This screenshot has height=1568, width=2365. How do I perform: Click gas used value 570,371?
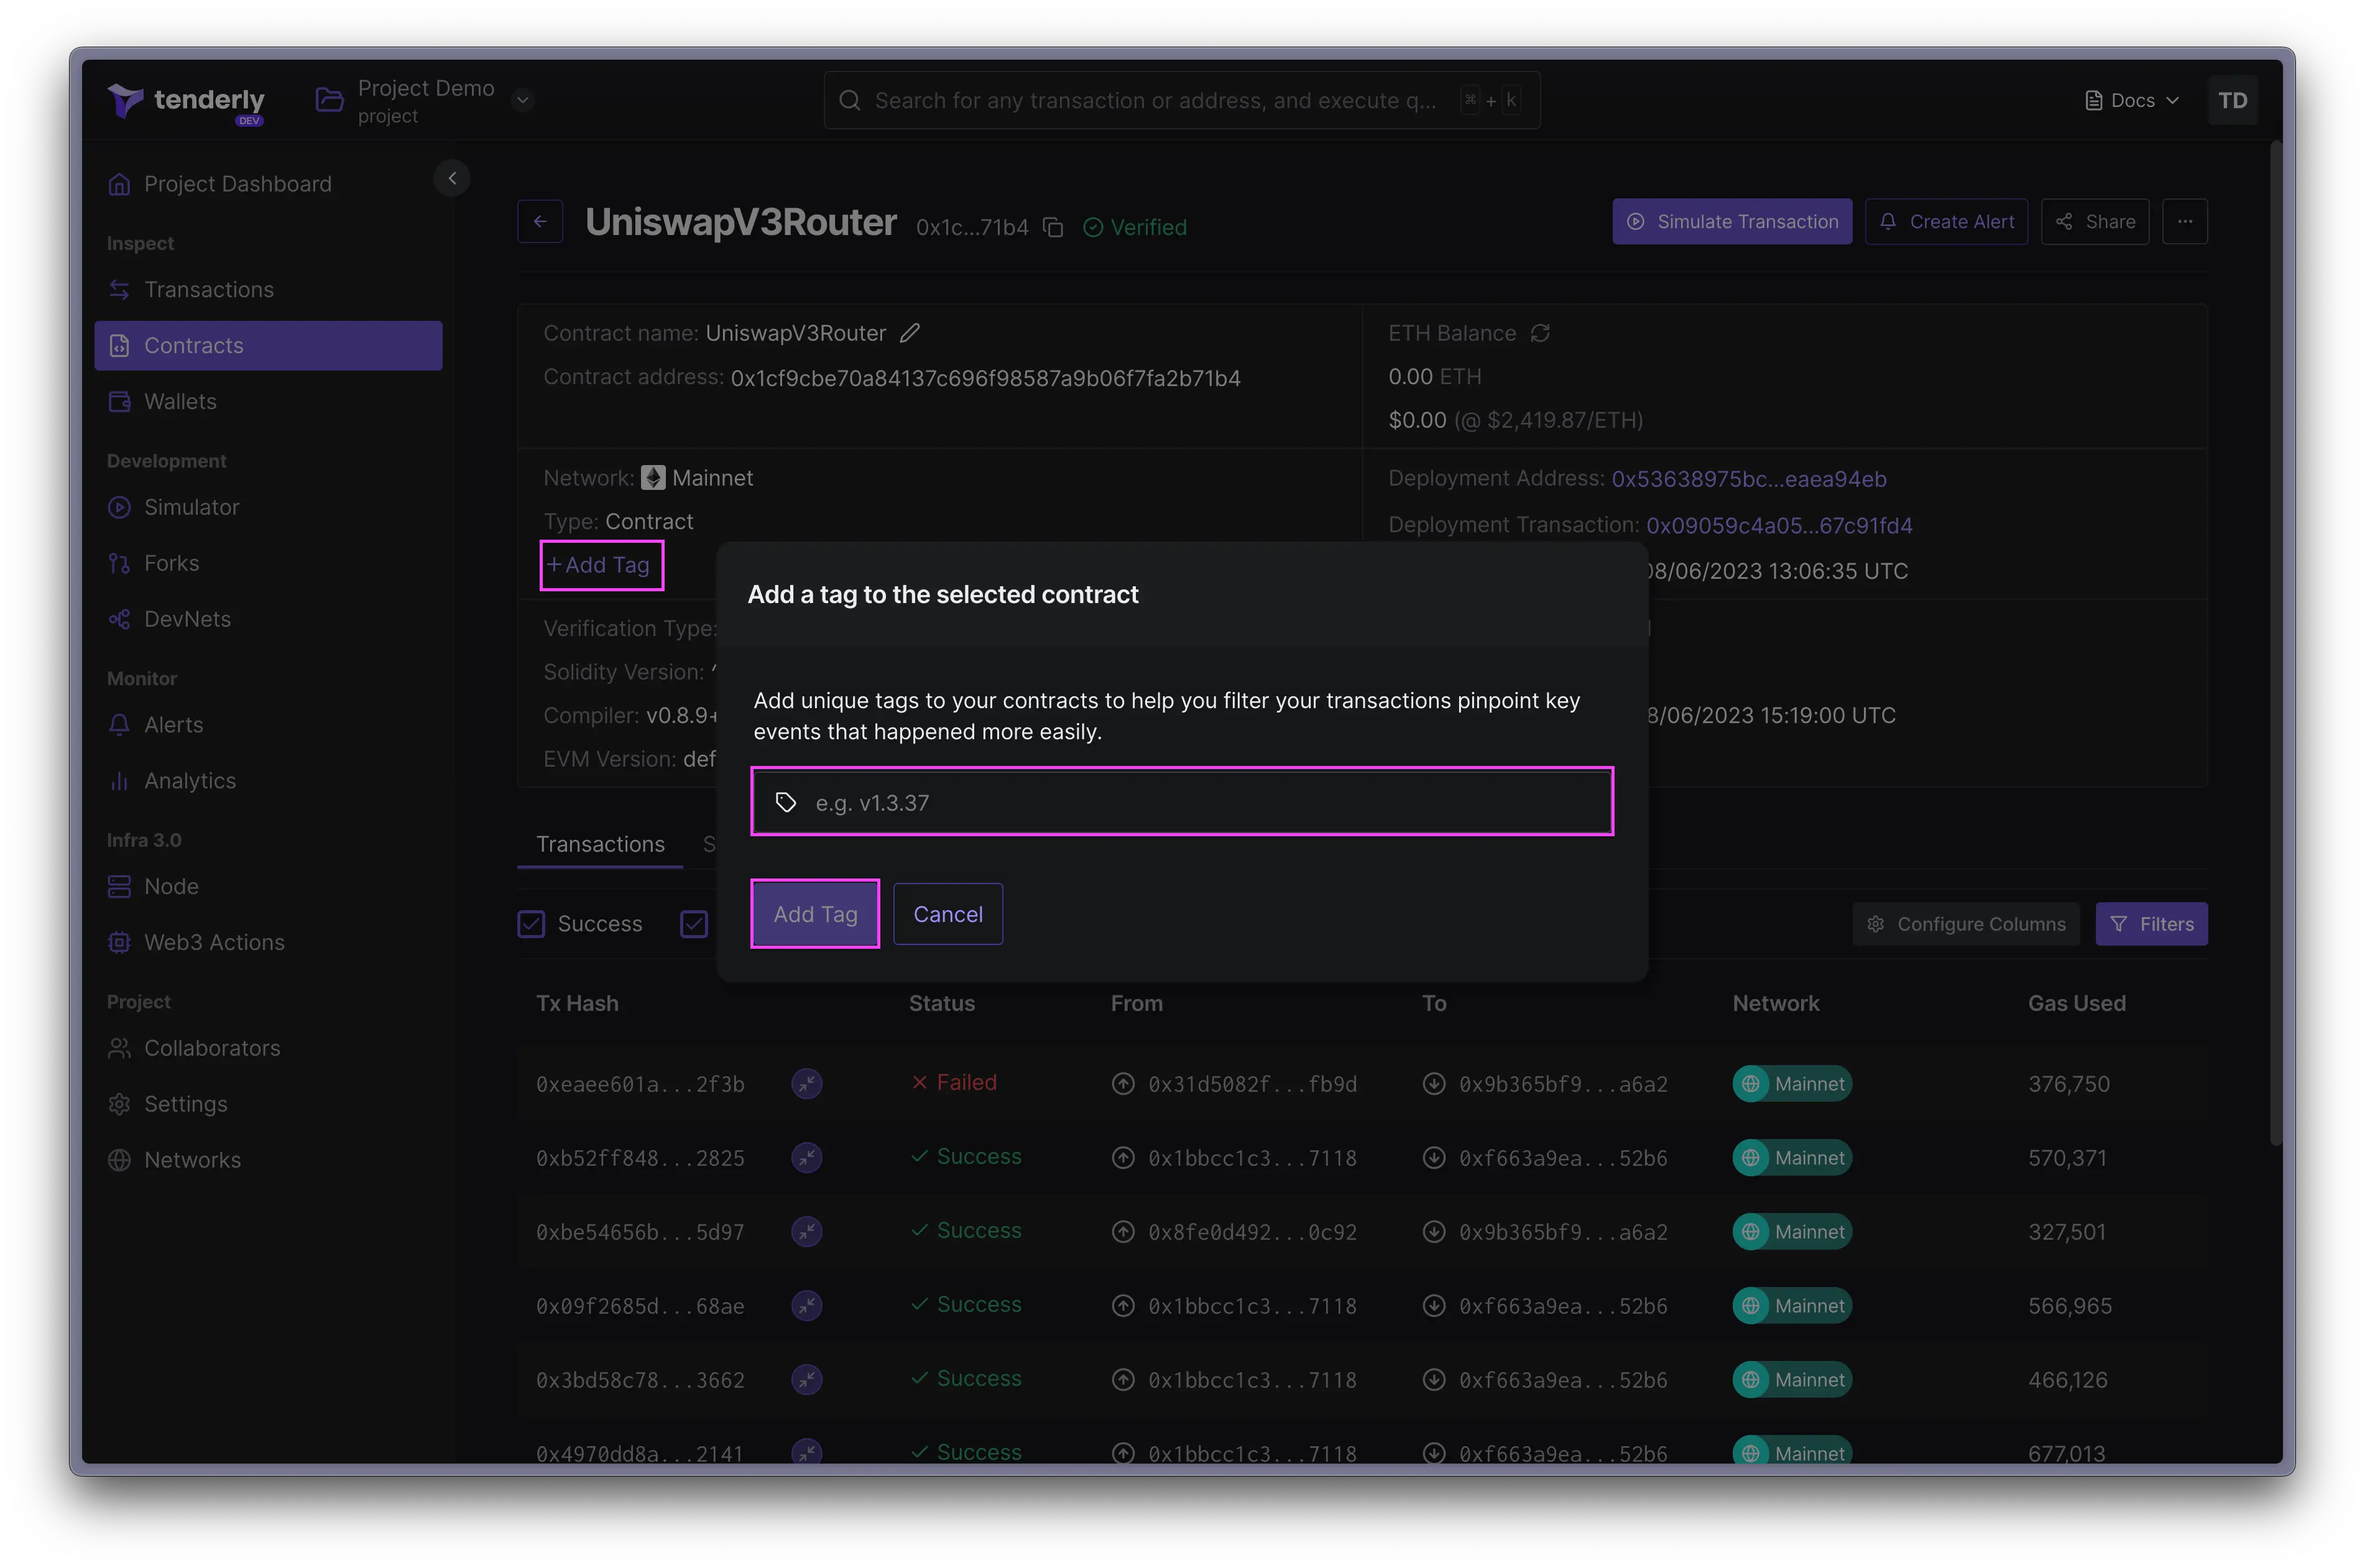(2067, 1158)
